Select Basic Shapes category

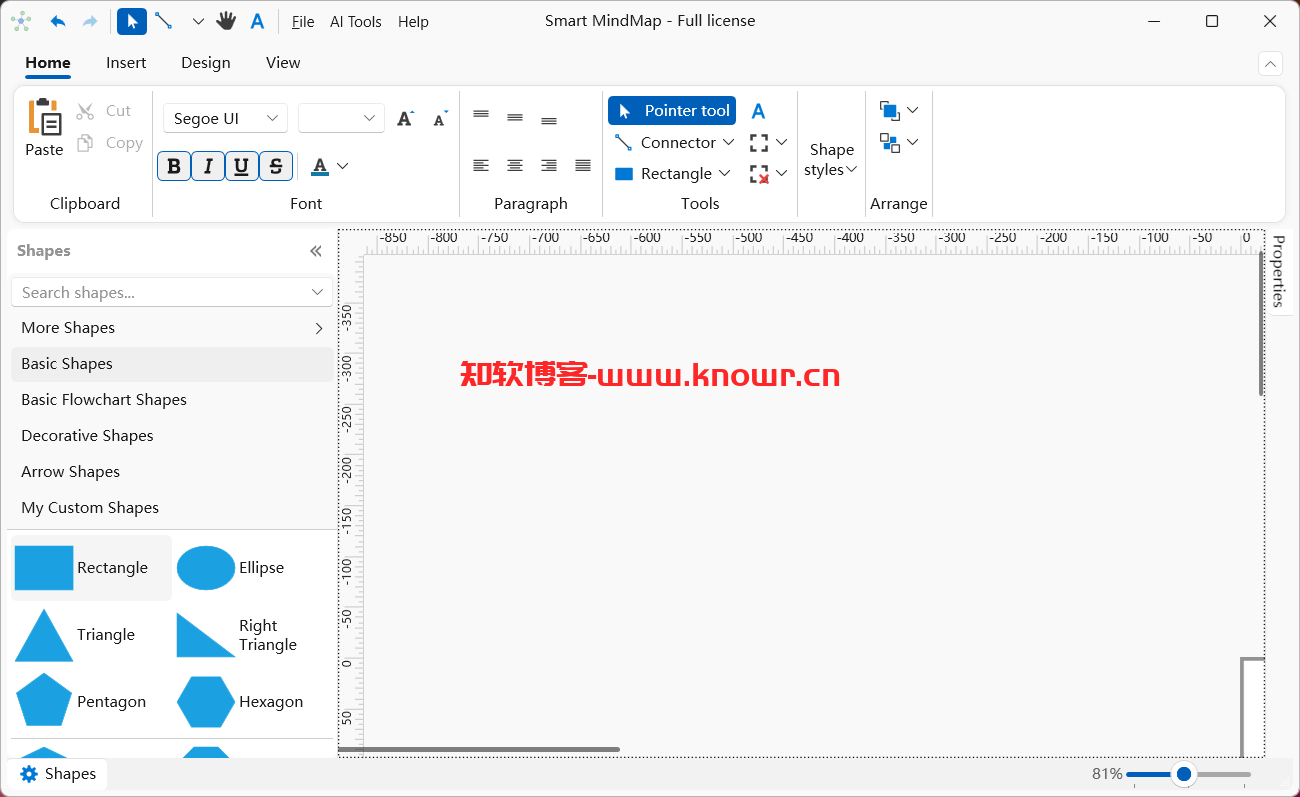click(172, 364)
